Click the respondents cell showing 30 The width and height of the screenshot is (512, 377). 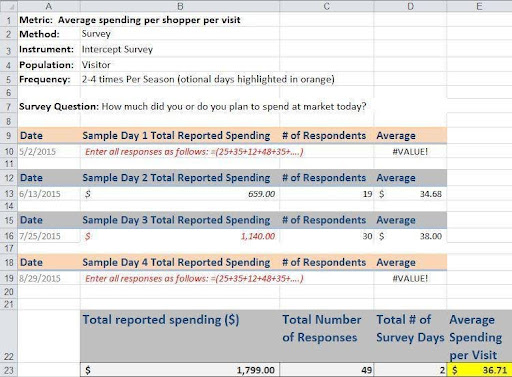tap(327, 236)
